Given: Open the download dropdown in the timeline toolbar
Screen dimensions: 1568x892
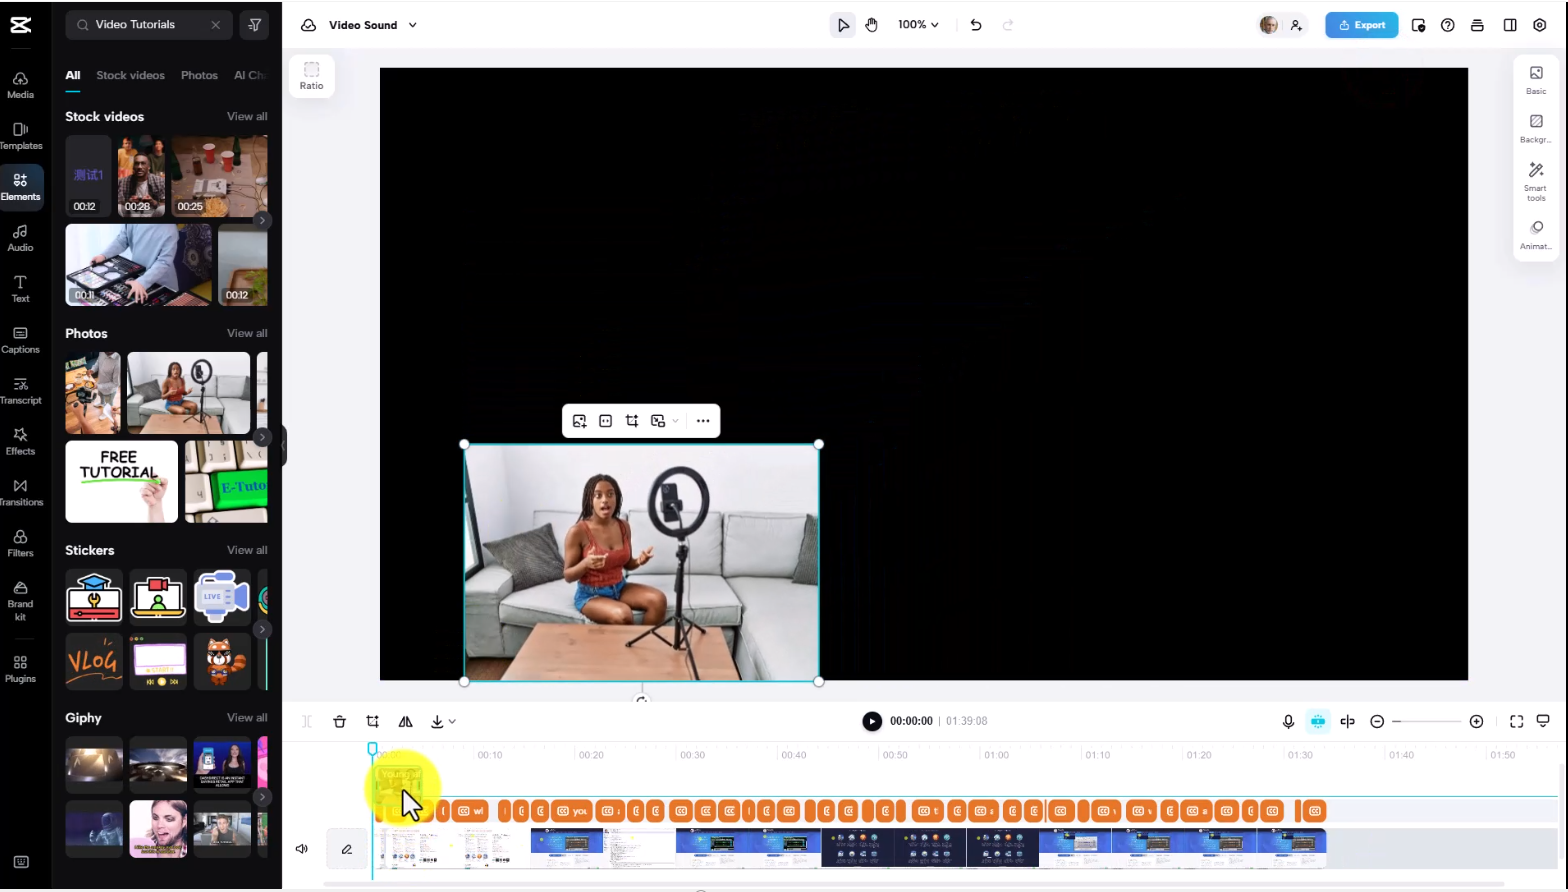Looking at the screenshot, I should click(443, 722).
